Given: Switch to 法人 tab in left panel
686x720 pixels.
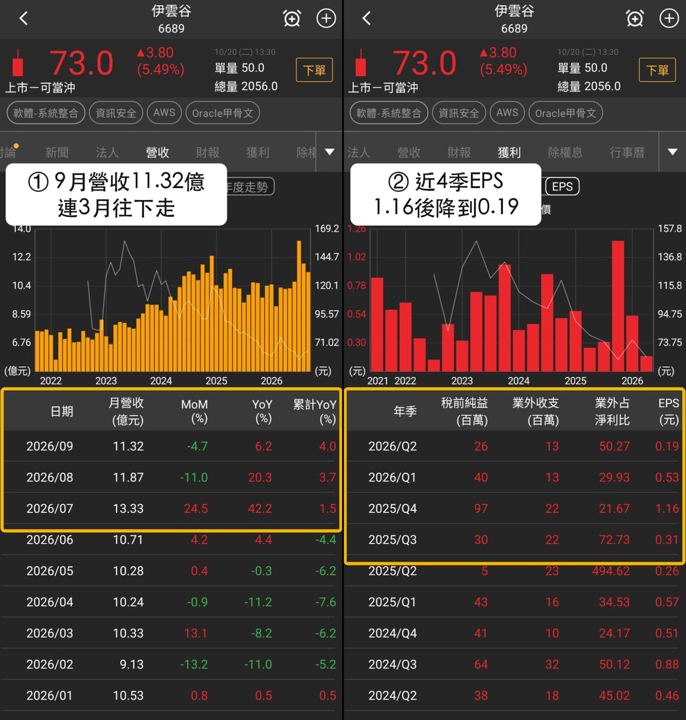Looking at the screenshot, I should point(107,152).
